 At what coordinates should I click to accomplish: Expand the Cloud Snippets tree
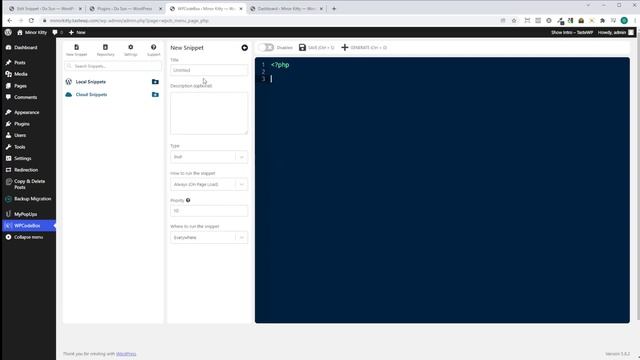click(x=91, y=94)
